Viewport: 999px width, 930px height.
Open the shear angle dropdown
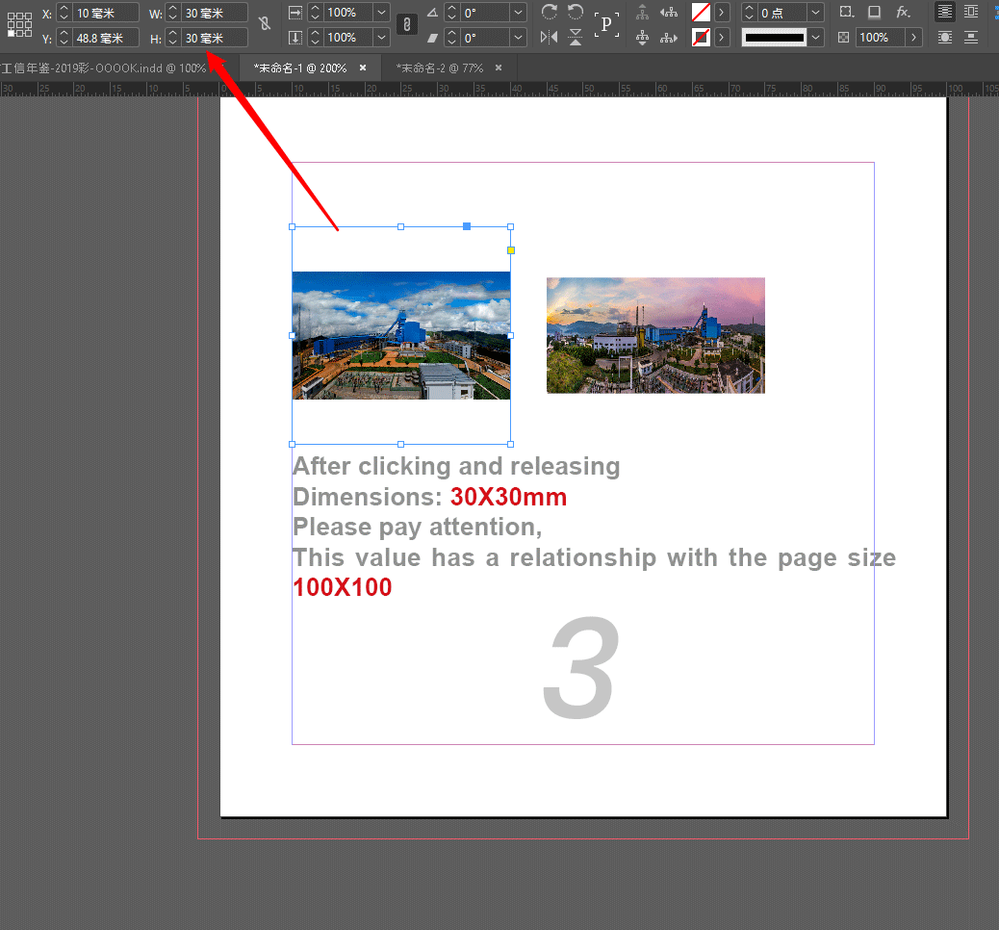pos(518,38)
